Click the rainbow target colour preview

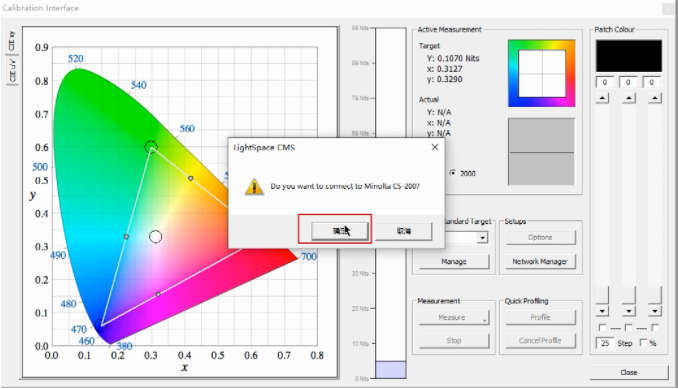542,73
